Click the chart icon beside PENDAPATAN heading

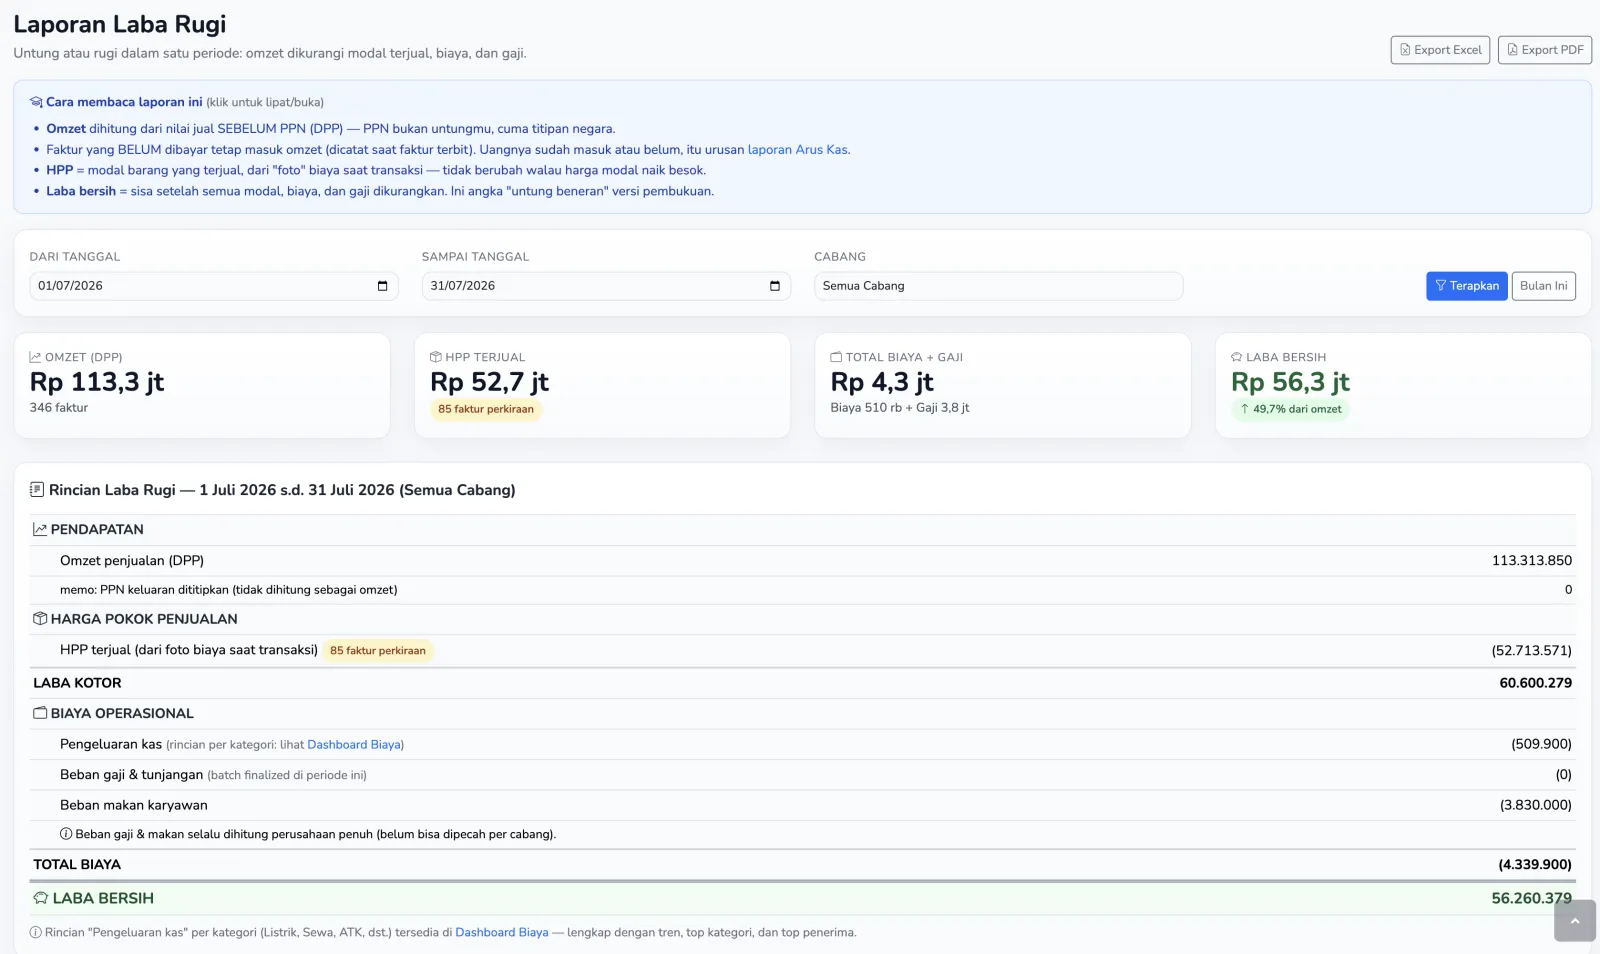40,530
